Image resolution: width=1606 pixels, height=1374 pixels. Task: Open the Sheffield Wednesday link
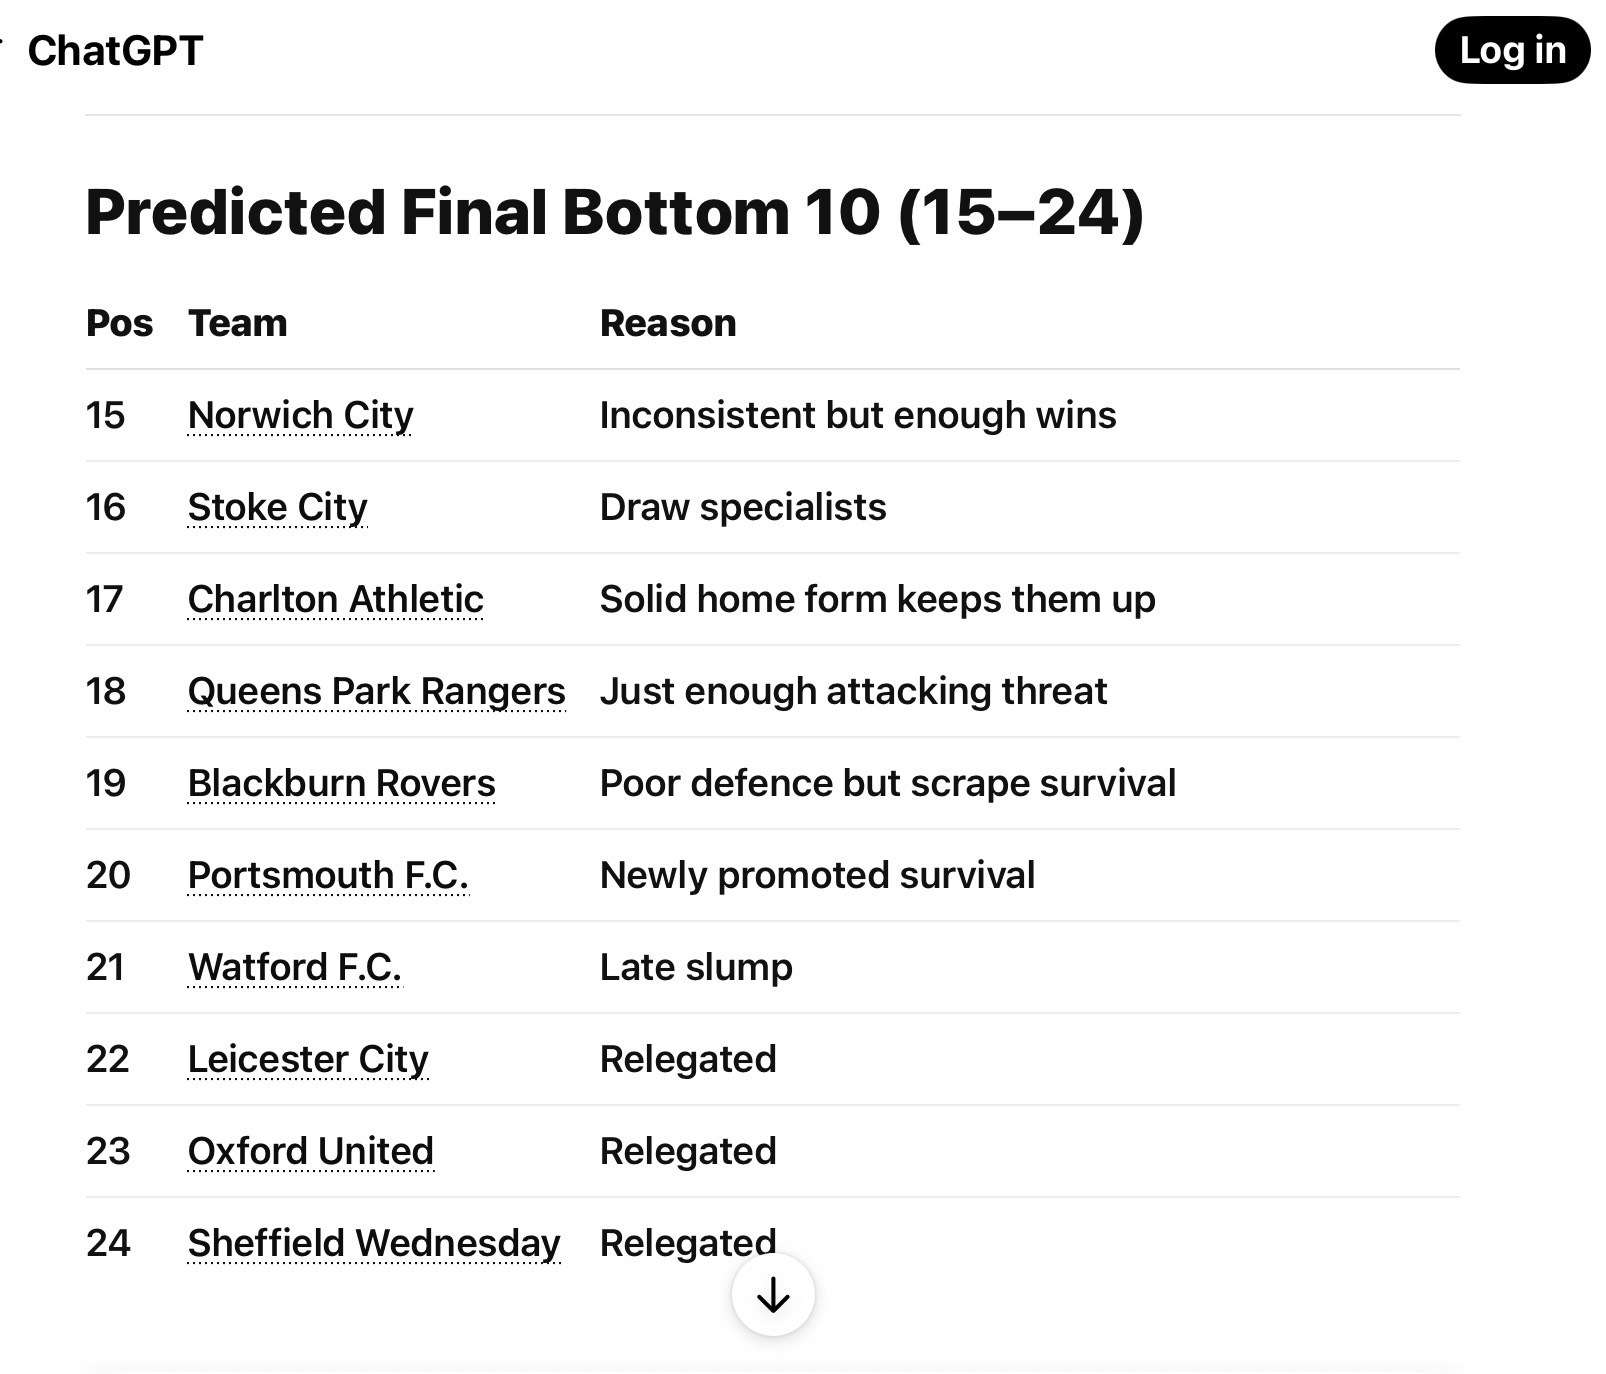(374, 1243)
